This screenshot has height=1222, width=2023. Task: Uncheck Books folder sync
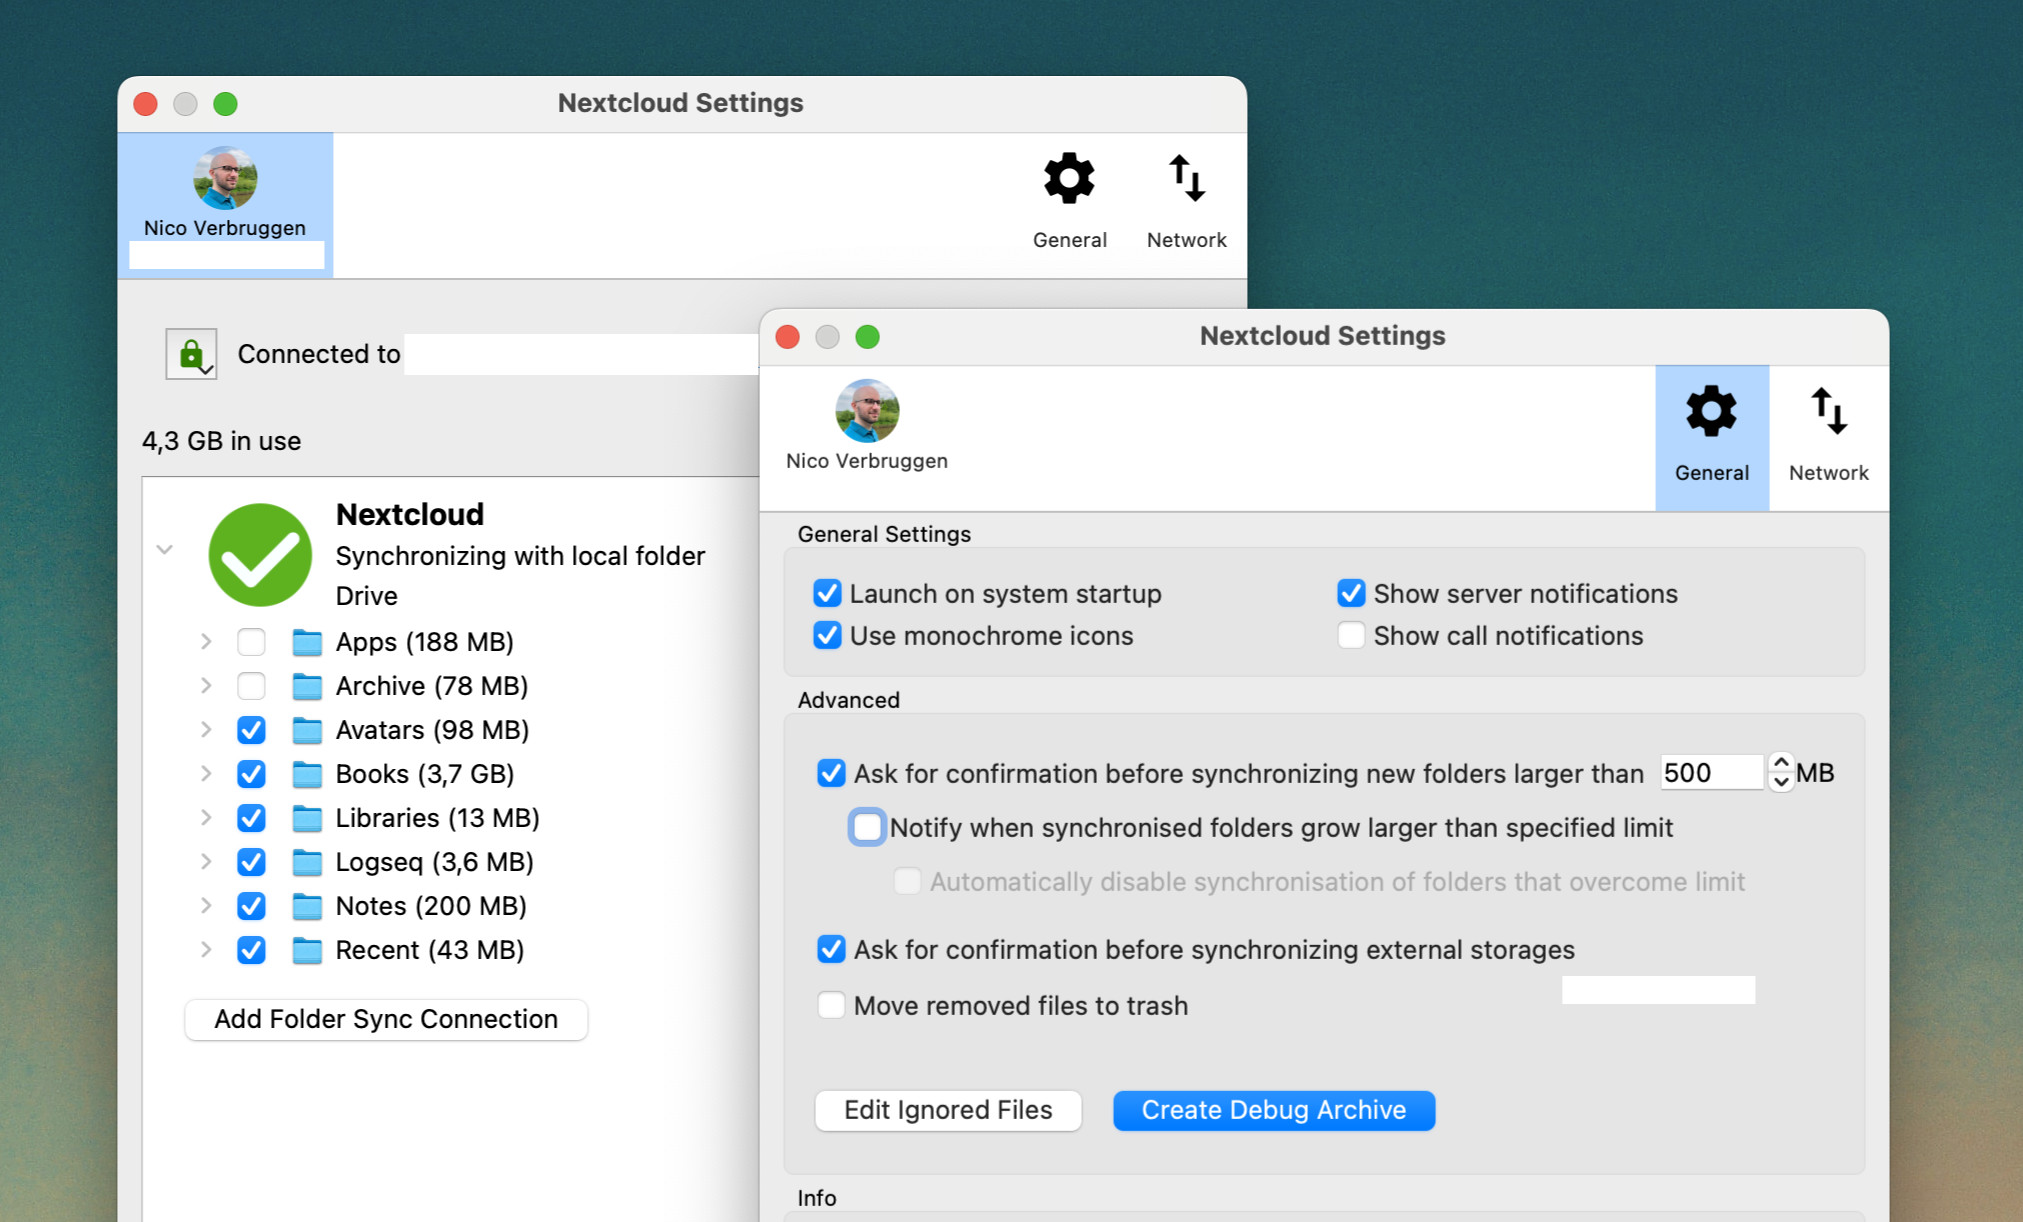pos(251,774)
